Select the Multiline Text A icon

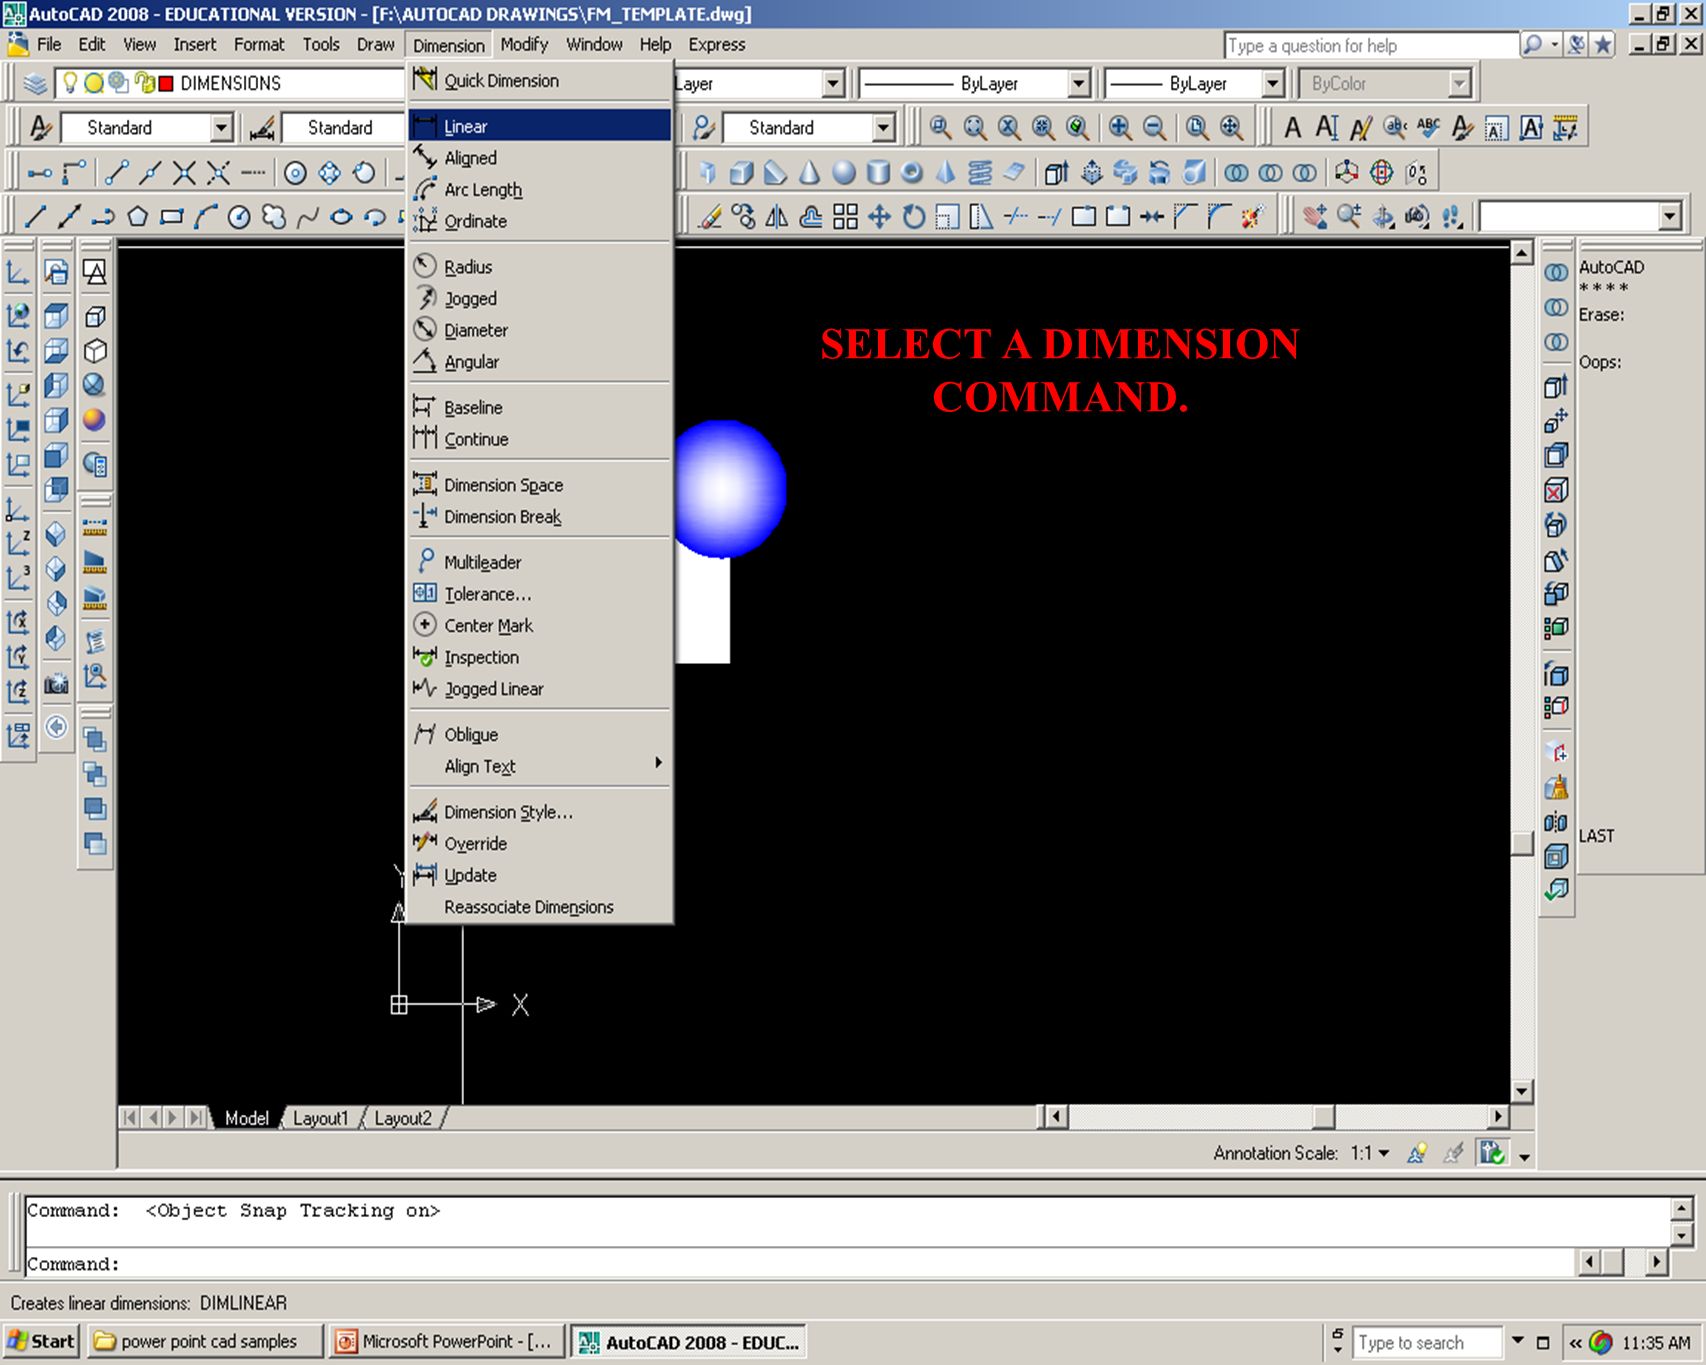(1292, 128)
